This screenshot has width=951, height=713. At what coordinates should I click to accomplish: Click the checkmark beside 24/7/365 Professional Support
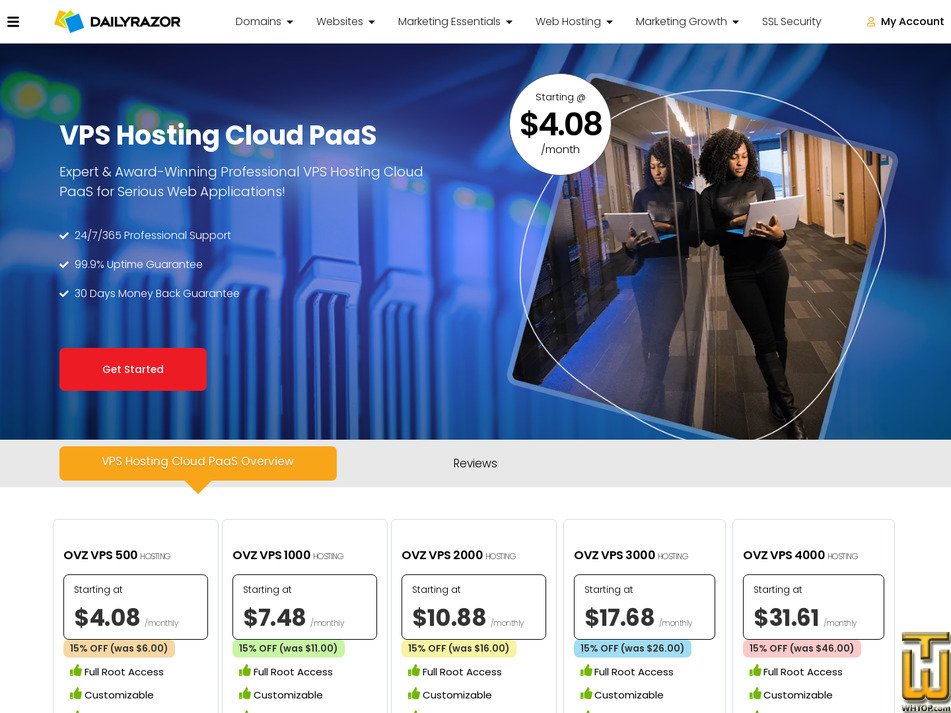(x=64, y=236)
